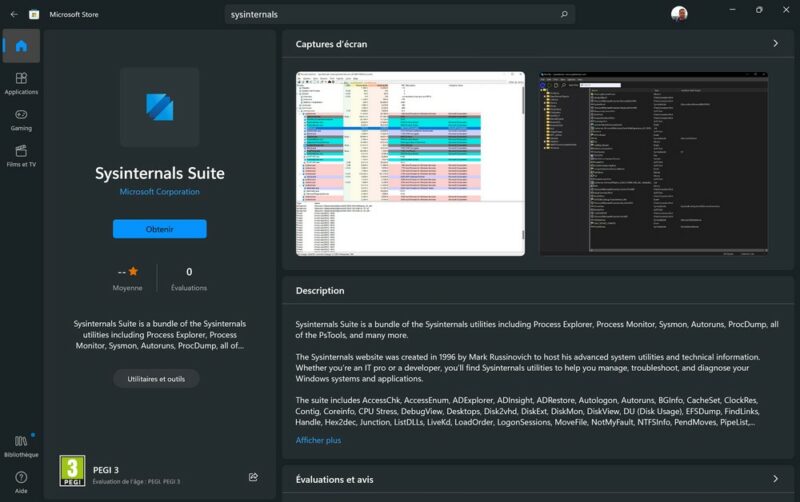Screen dimensions: 800x502
Task: Open the dark-themed screenshot thumbnail
Action: pos(654,163)
